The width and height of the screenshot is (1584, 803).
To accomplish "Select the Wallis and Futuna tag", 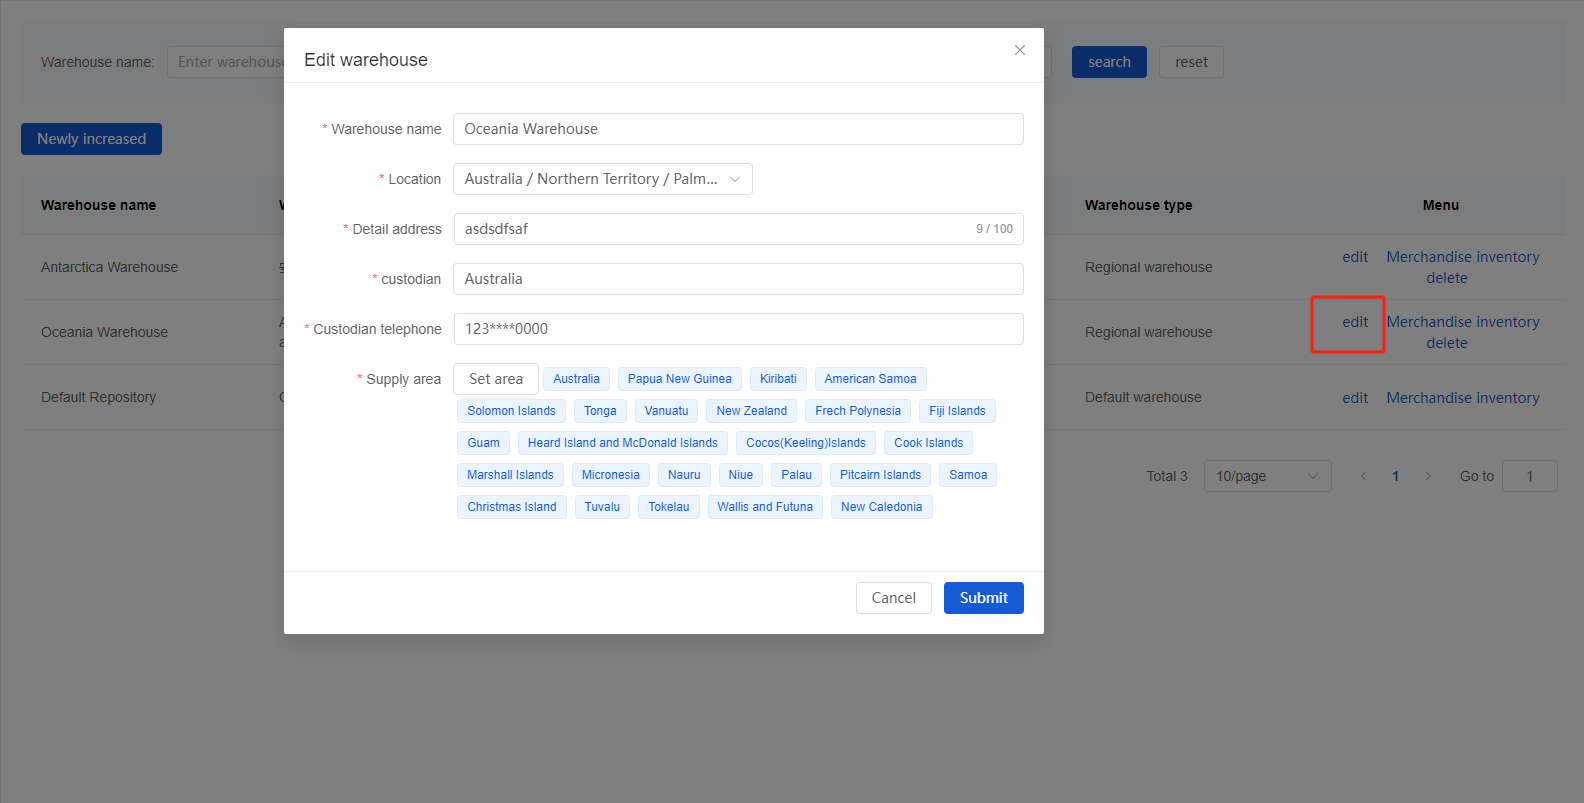I will pos(765,507).
